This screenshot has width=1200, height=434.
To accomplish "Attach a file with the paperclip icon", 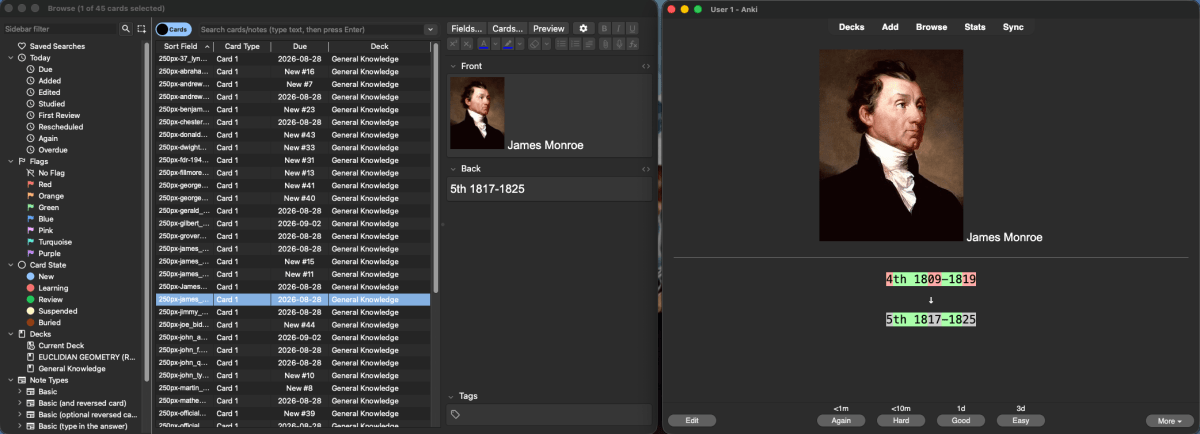I will pos(605,44).
